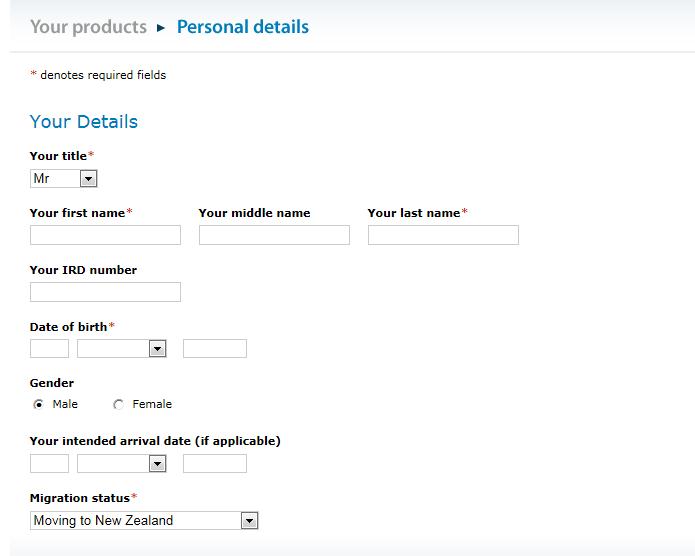Click the Migration status field label
This screenshot has height=556, width=695.
tap(80, 498)
